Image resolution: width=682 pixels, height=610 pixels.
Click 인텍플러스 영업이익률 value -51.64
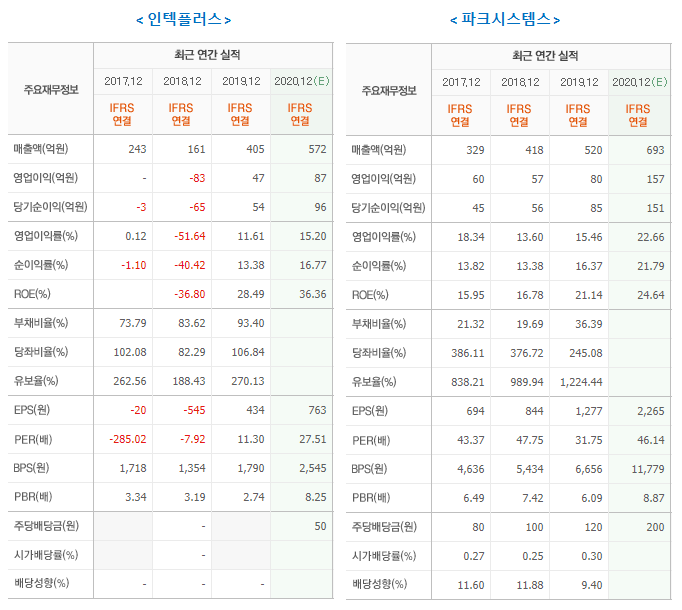pyautogui.click(x=190, y=236)
